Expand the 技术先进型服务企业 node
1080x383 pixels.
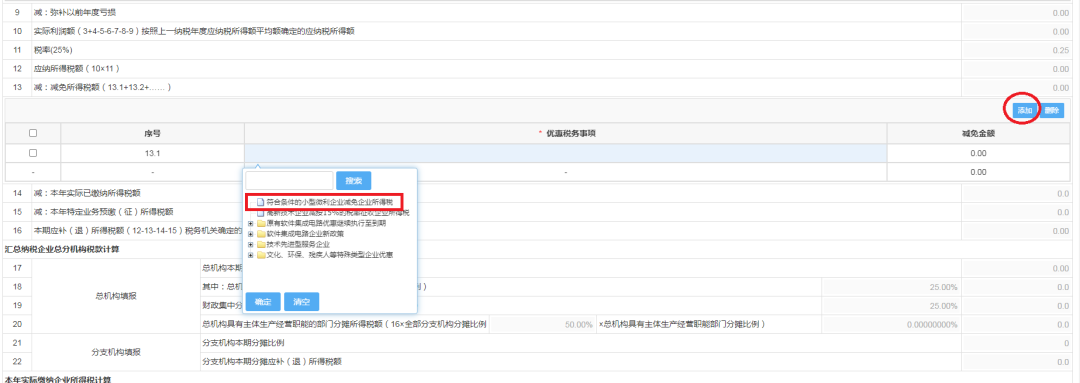coord(251,245)
